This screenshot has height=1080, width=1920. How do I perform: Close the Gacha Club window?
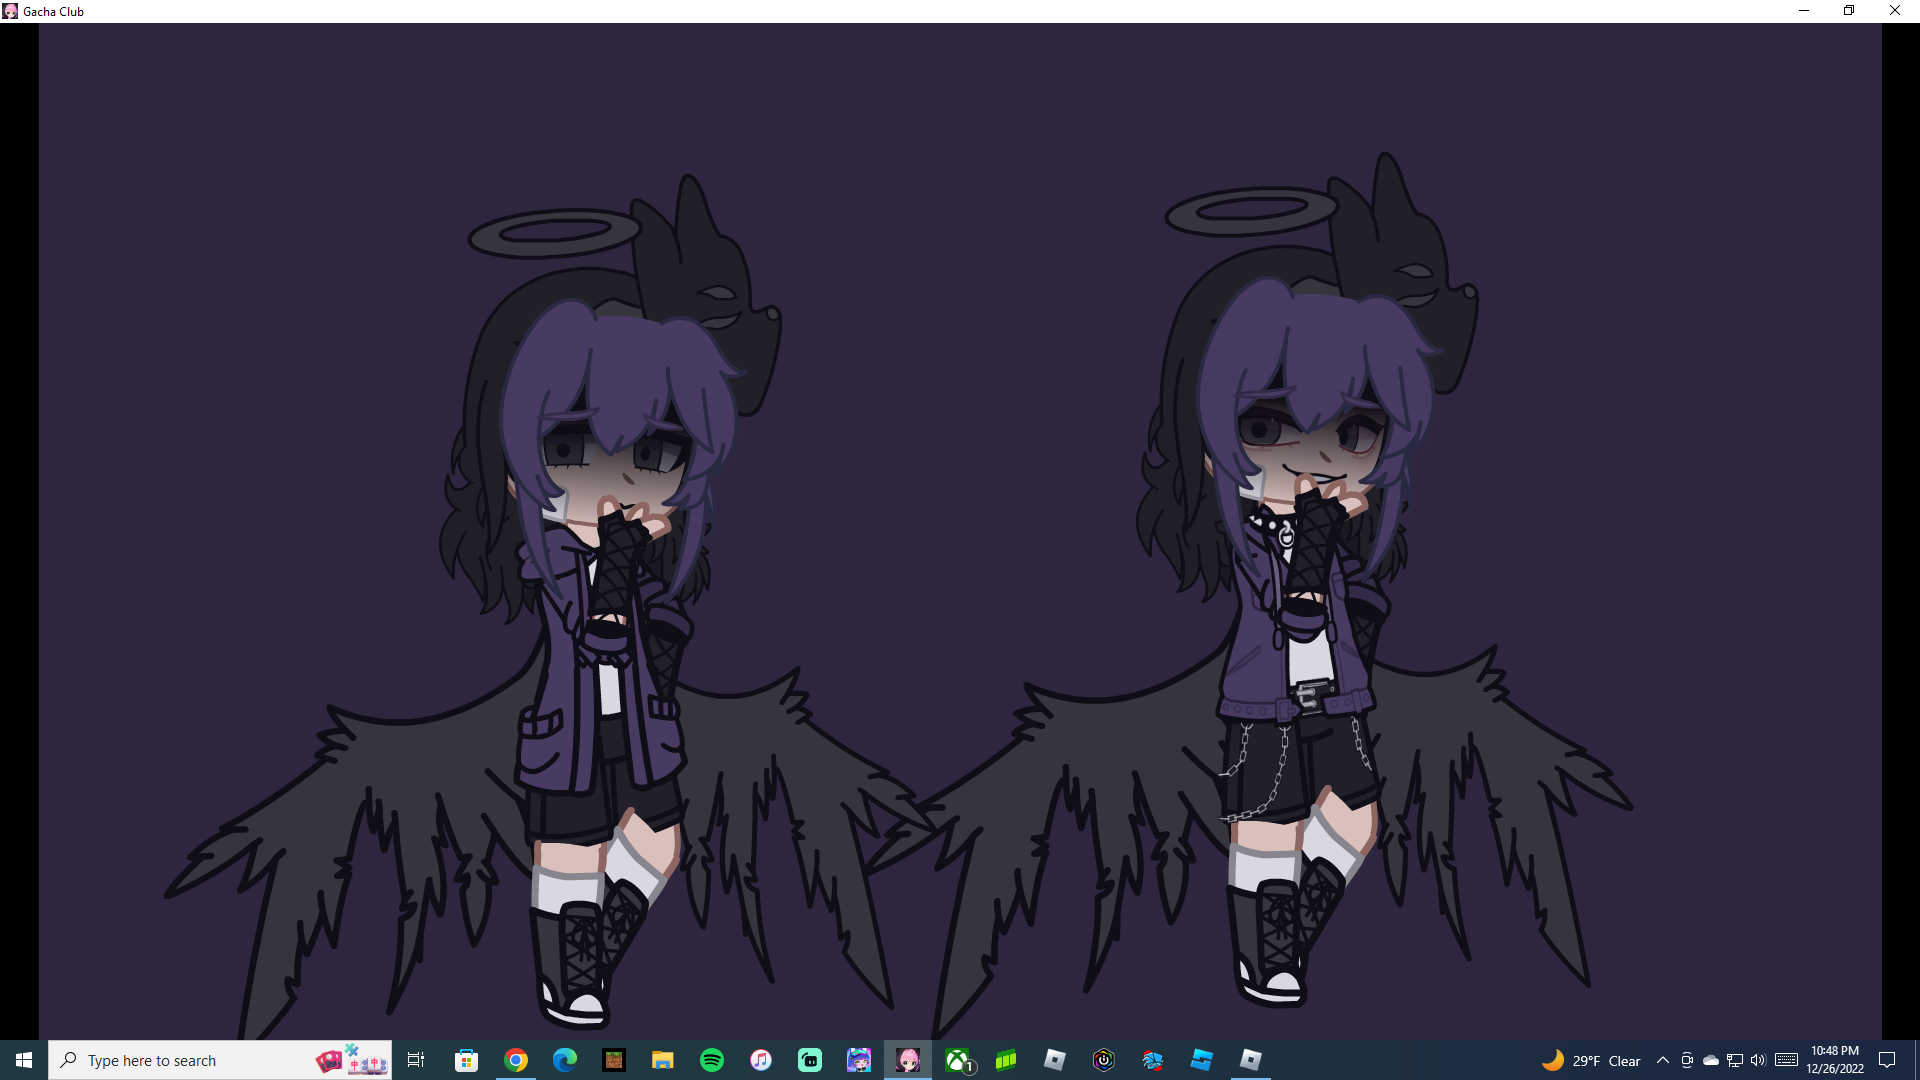(1895, 11)
